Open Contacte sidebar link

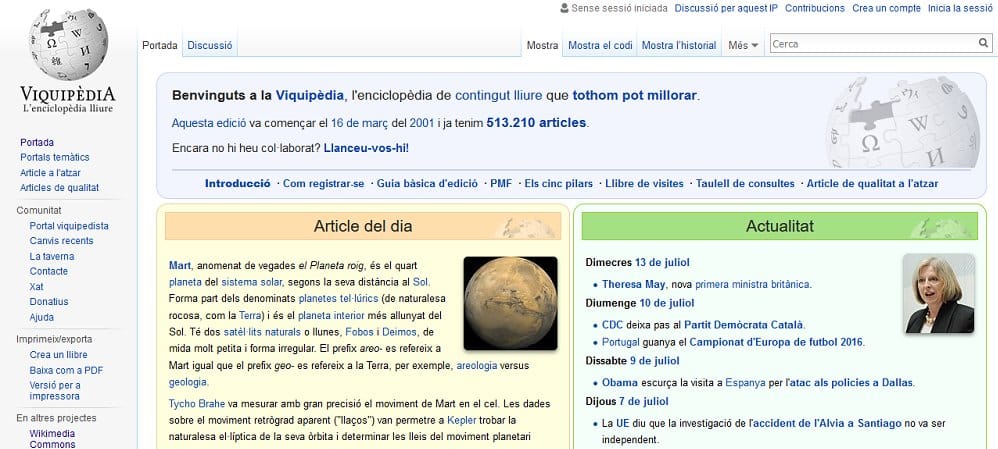(48, 271)
